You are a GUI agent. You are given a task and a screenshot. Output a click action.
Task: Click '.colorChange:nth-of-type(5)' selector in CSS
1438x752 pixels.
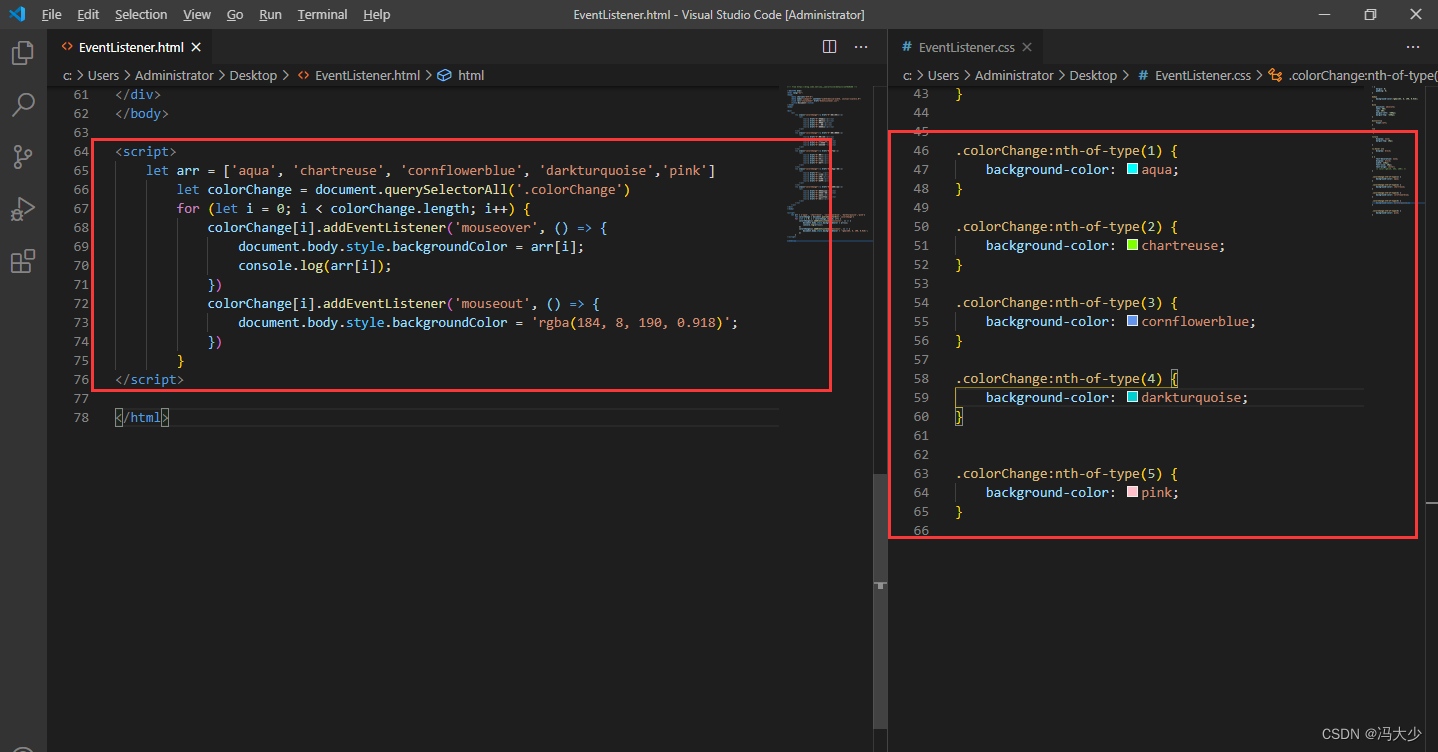[1059, 473]
